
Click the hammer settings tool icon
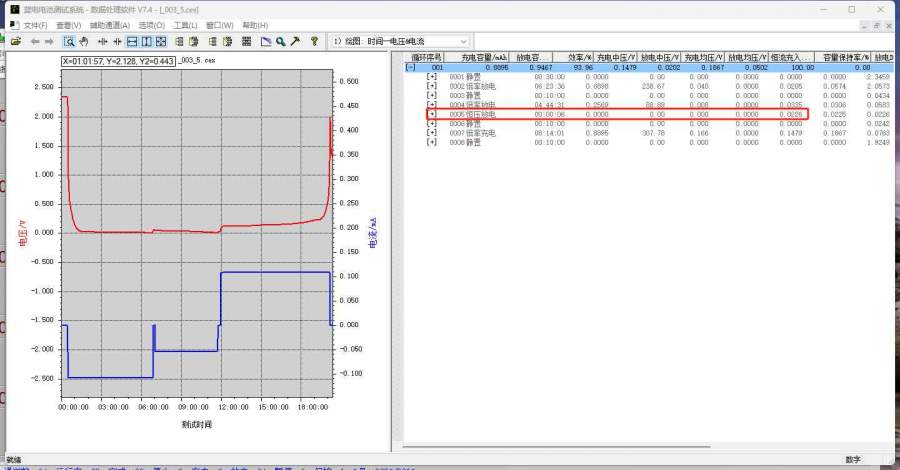pyautogui.click(x=296, y=41)
